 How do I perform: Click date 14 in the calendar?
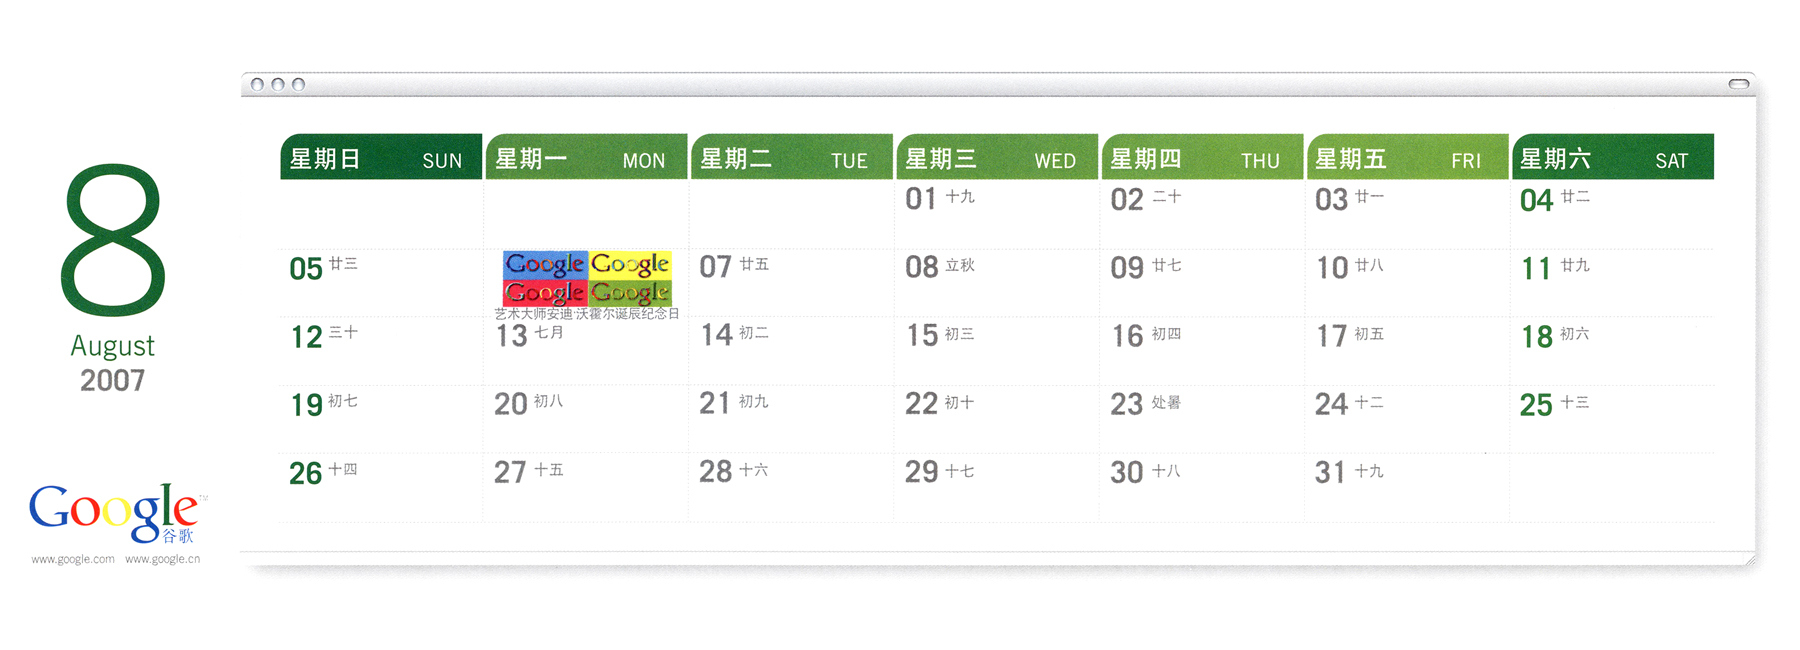point(717,335)
